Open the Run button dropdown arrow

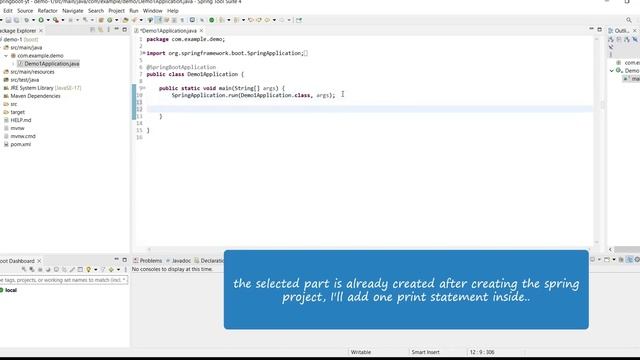pos(48,20)
